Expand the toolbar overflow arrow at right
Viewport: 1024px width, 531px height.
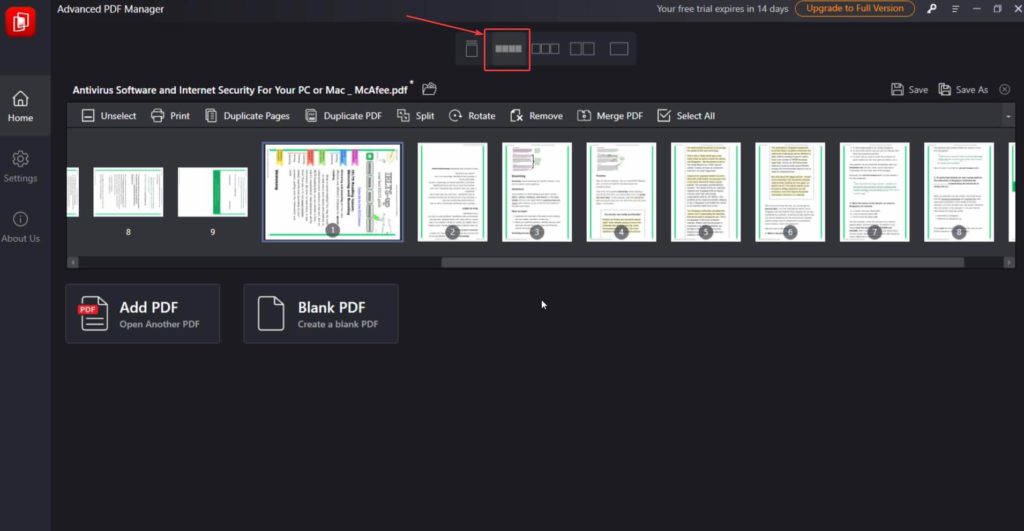[x=1008, y=116]
